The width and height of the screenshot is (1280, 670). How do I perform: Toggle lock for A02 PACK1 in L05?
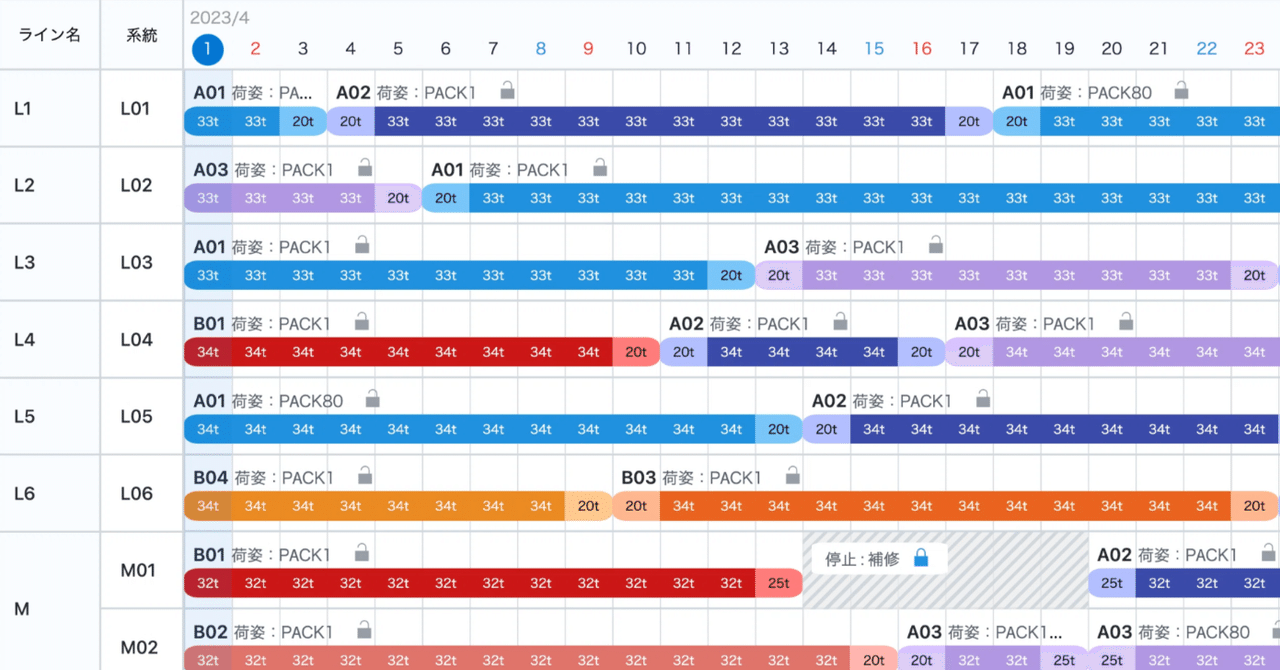(983, 399)
